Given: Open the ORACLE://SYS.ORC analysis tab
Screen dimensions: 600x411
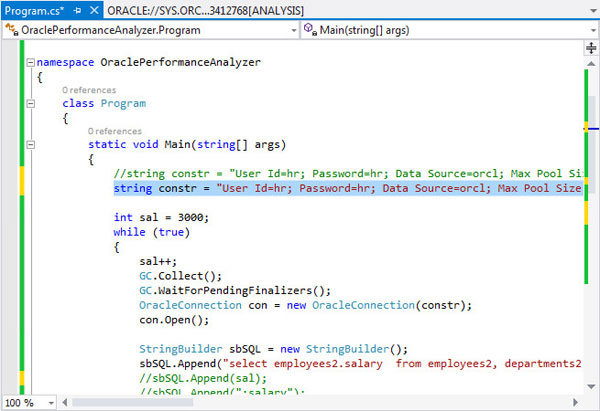Looking at the screenshot, I should 205,11.
